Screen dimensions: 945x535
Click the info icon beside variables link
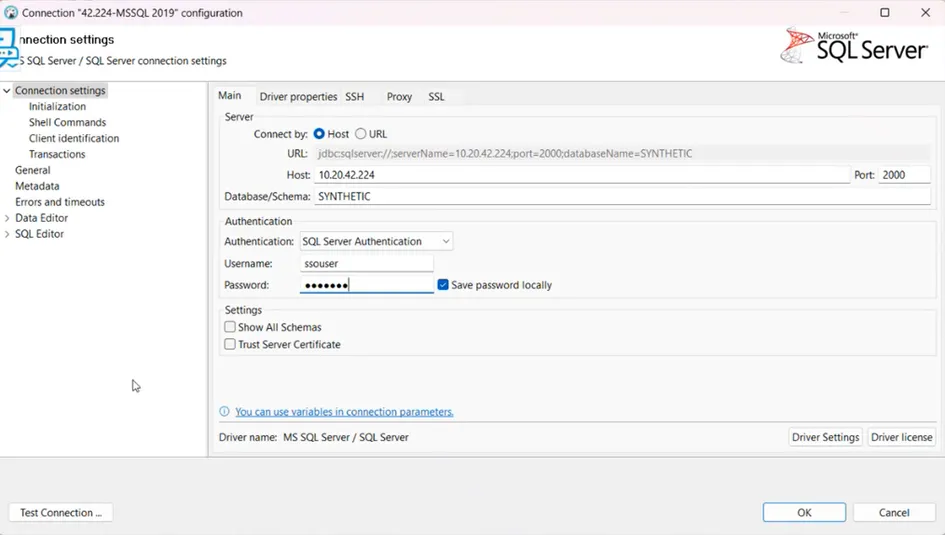pyautogui.click(x=224, y=411)
